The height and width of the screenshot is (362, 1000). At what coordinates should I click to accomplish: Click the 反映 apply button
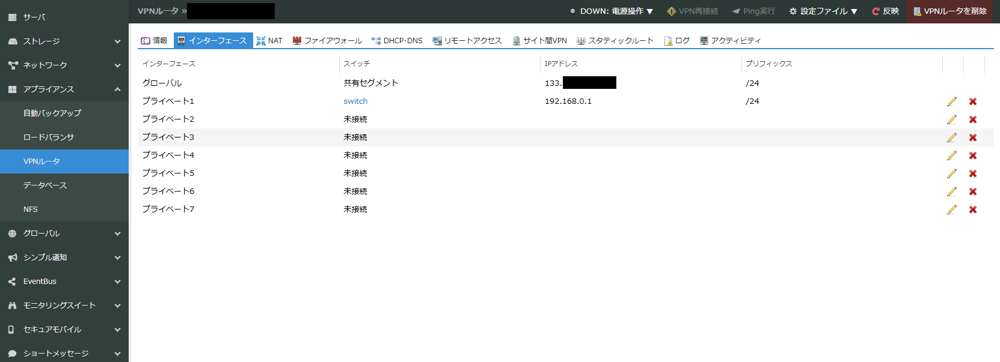click(885, 11)
